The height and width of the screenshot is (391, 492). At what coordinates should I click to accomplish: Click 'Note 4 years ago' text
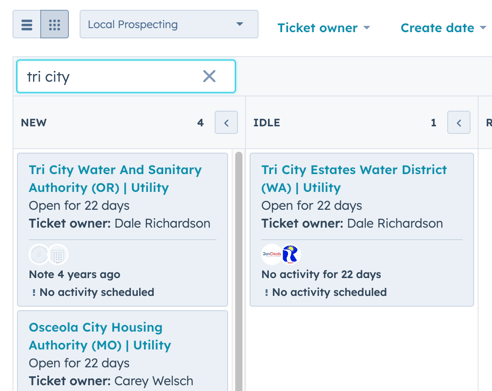click(75, 274)
